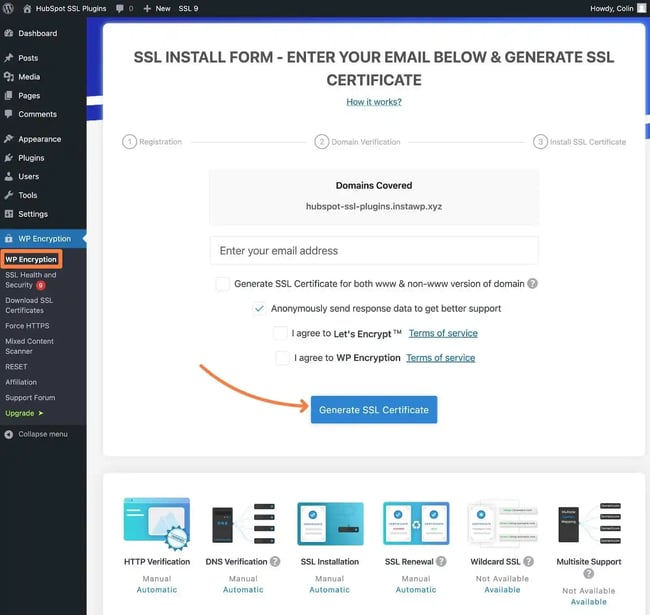Click the WordPress logo icon in admin bar
650x615 pixels.
9,8
